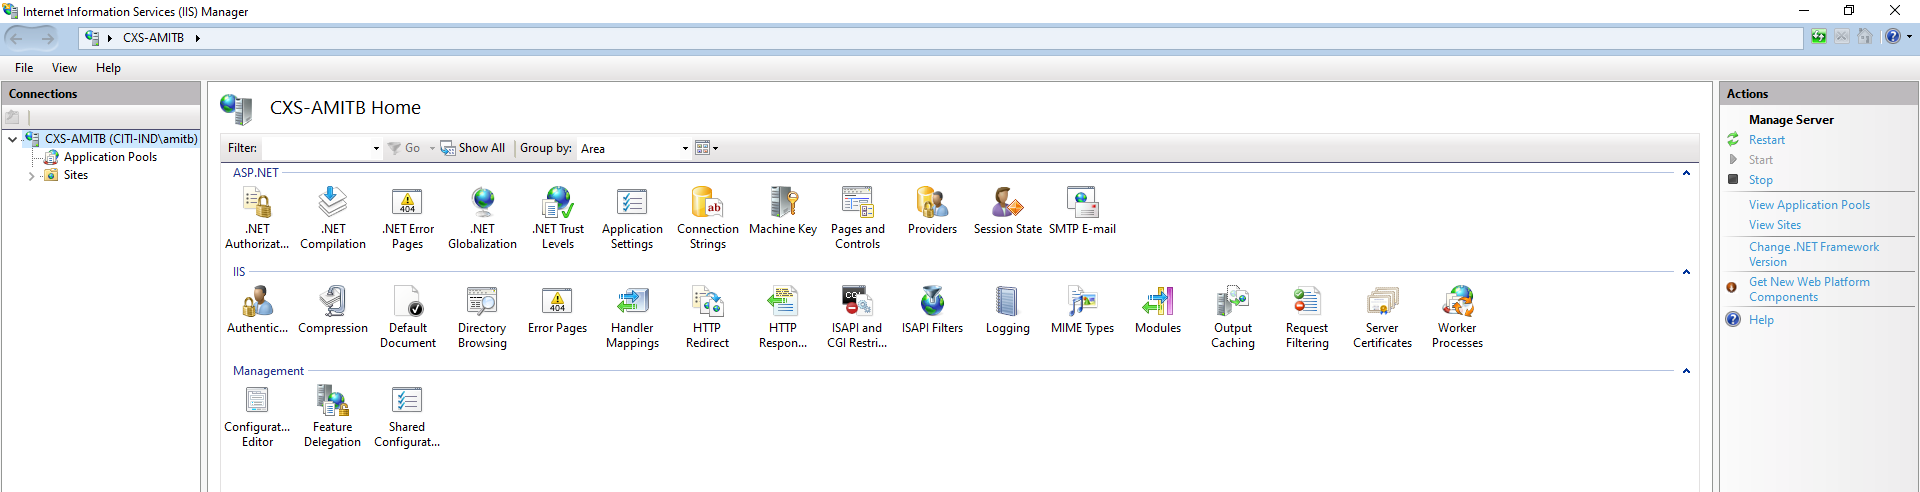Open ISAPI Filters feature
This screenshot has height=492, width=1920.
933,309
